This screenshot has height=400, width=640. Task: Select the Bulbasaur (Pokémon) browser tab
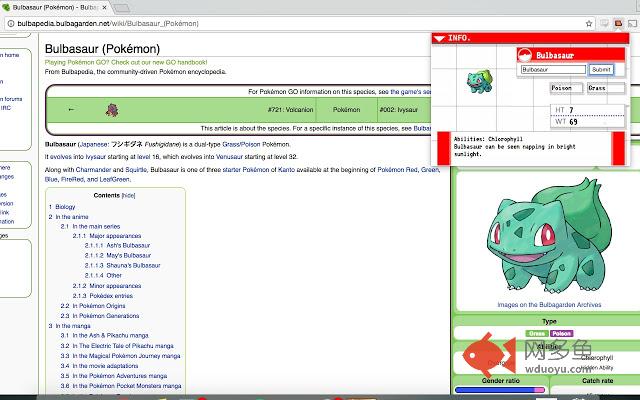(54, 7)
